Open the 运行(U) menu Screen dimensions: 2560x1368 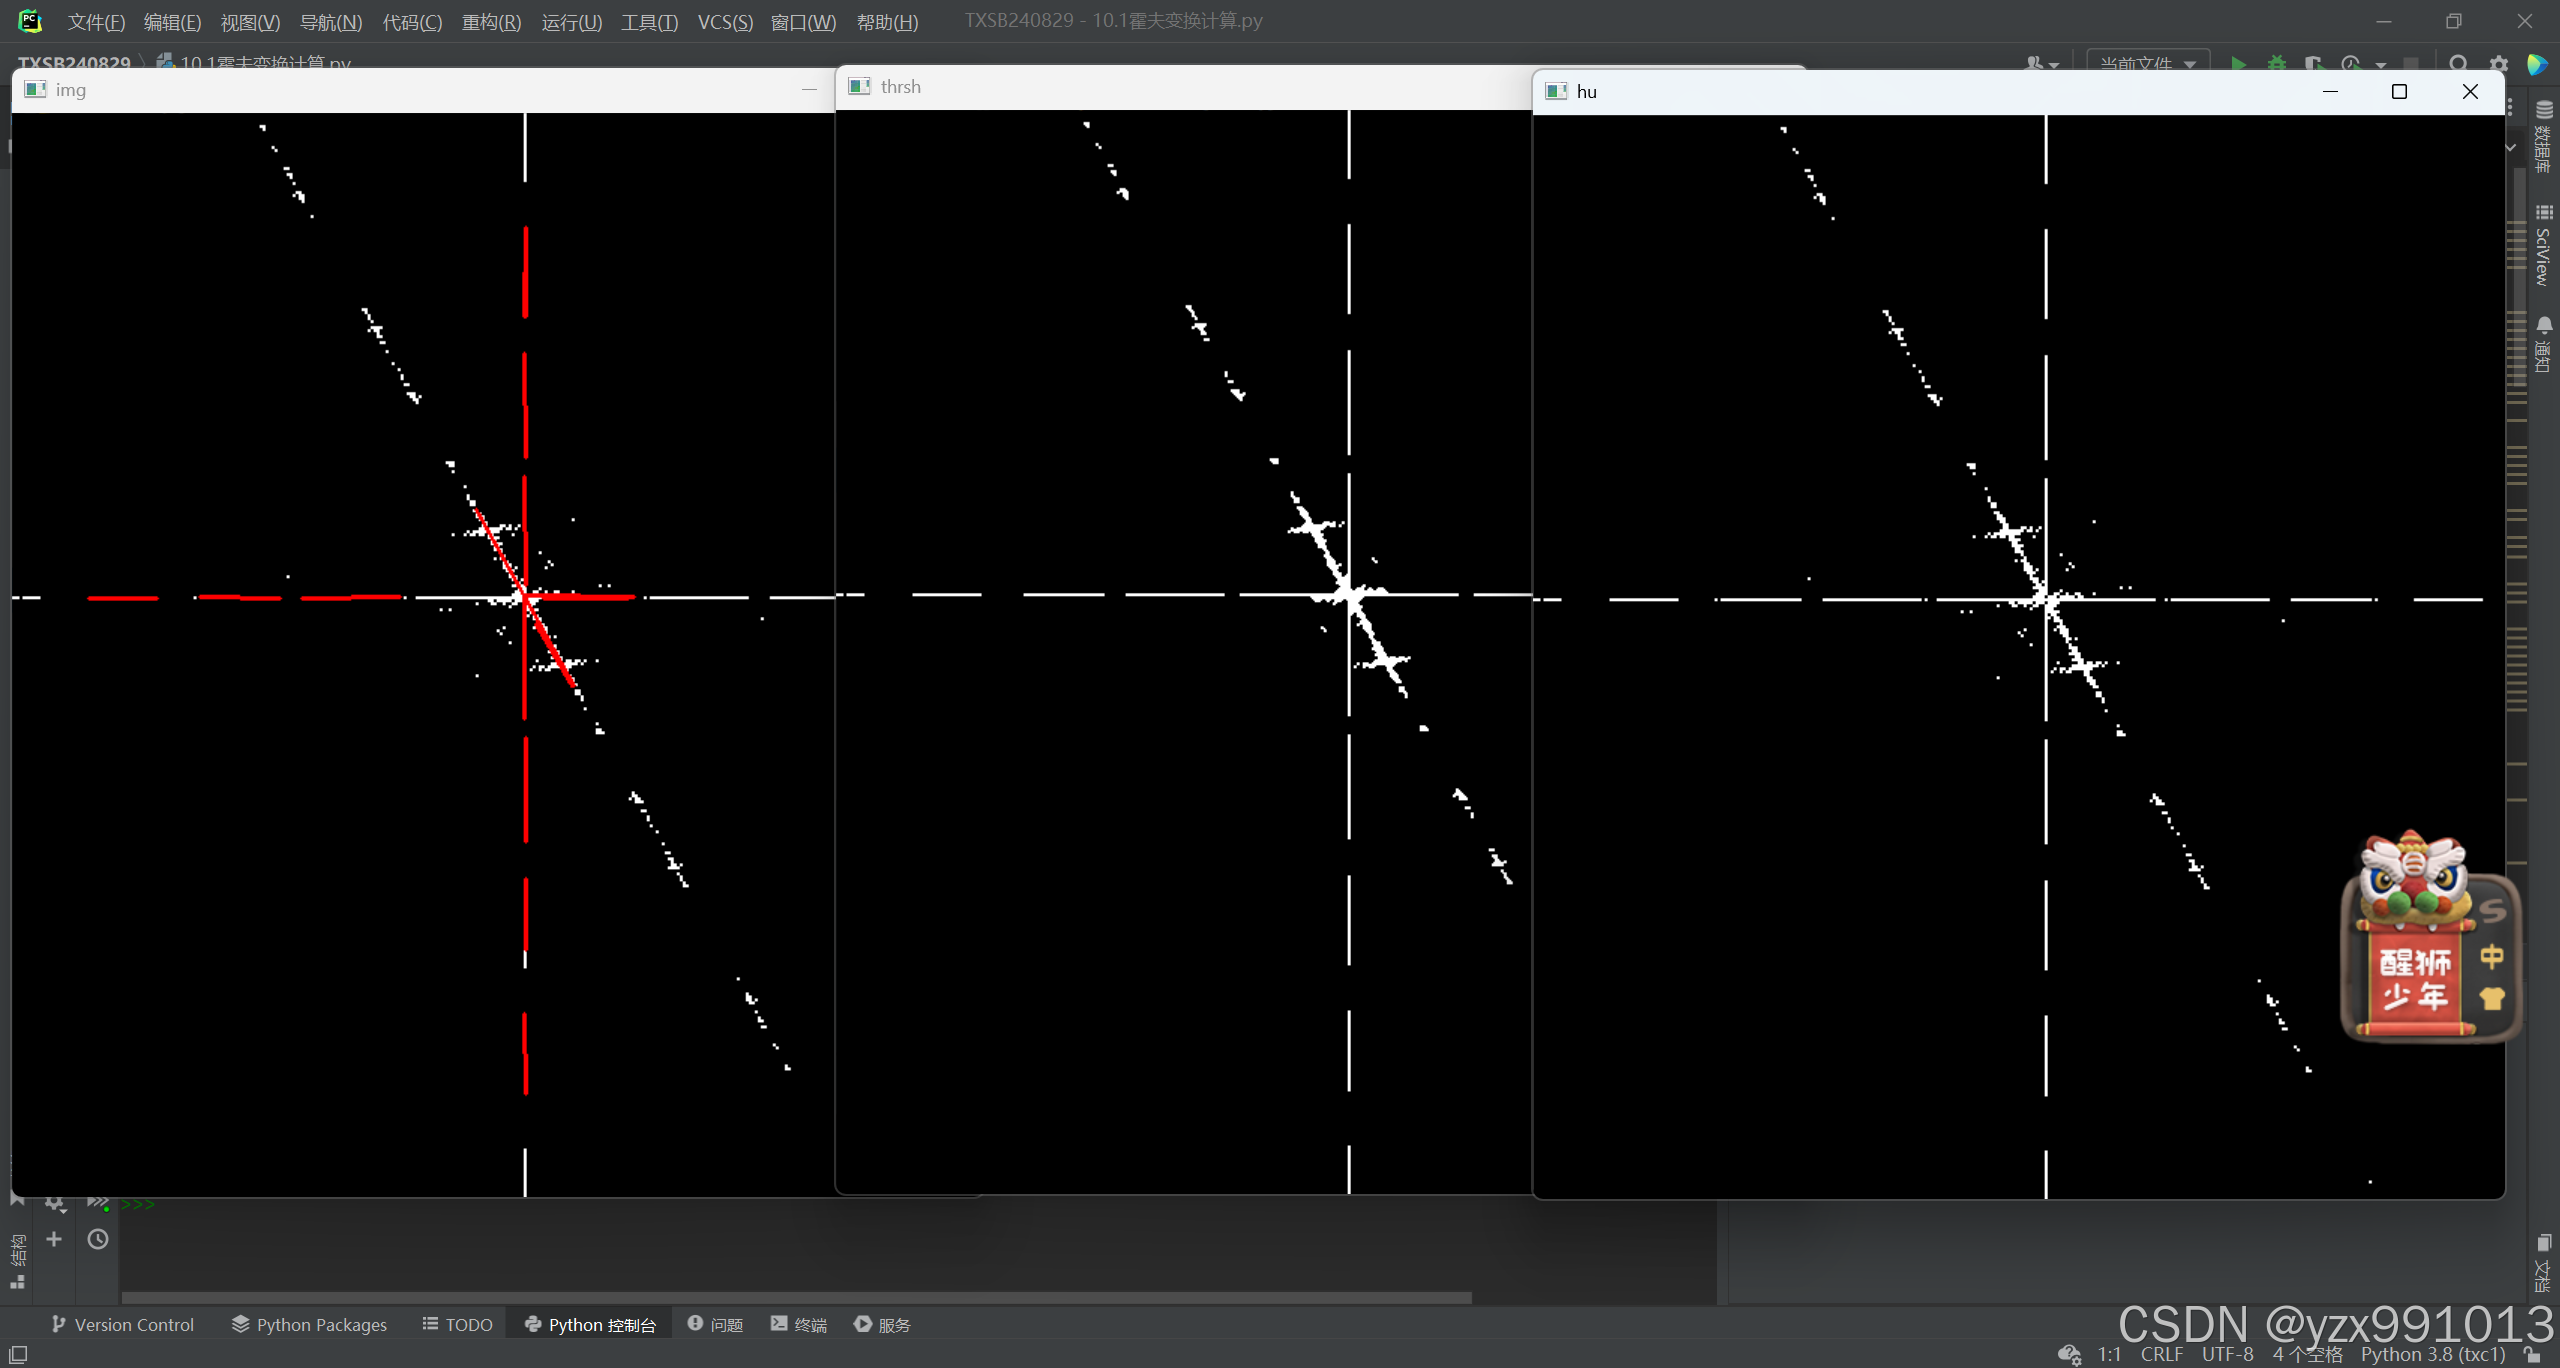[571, 22]
